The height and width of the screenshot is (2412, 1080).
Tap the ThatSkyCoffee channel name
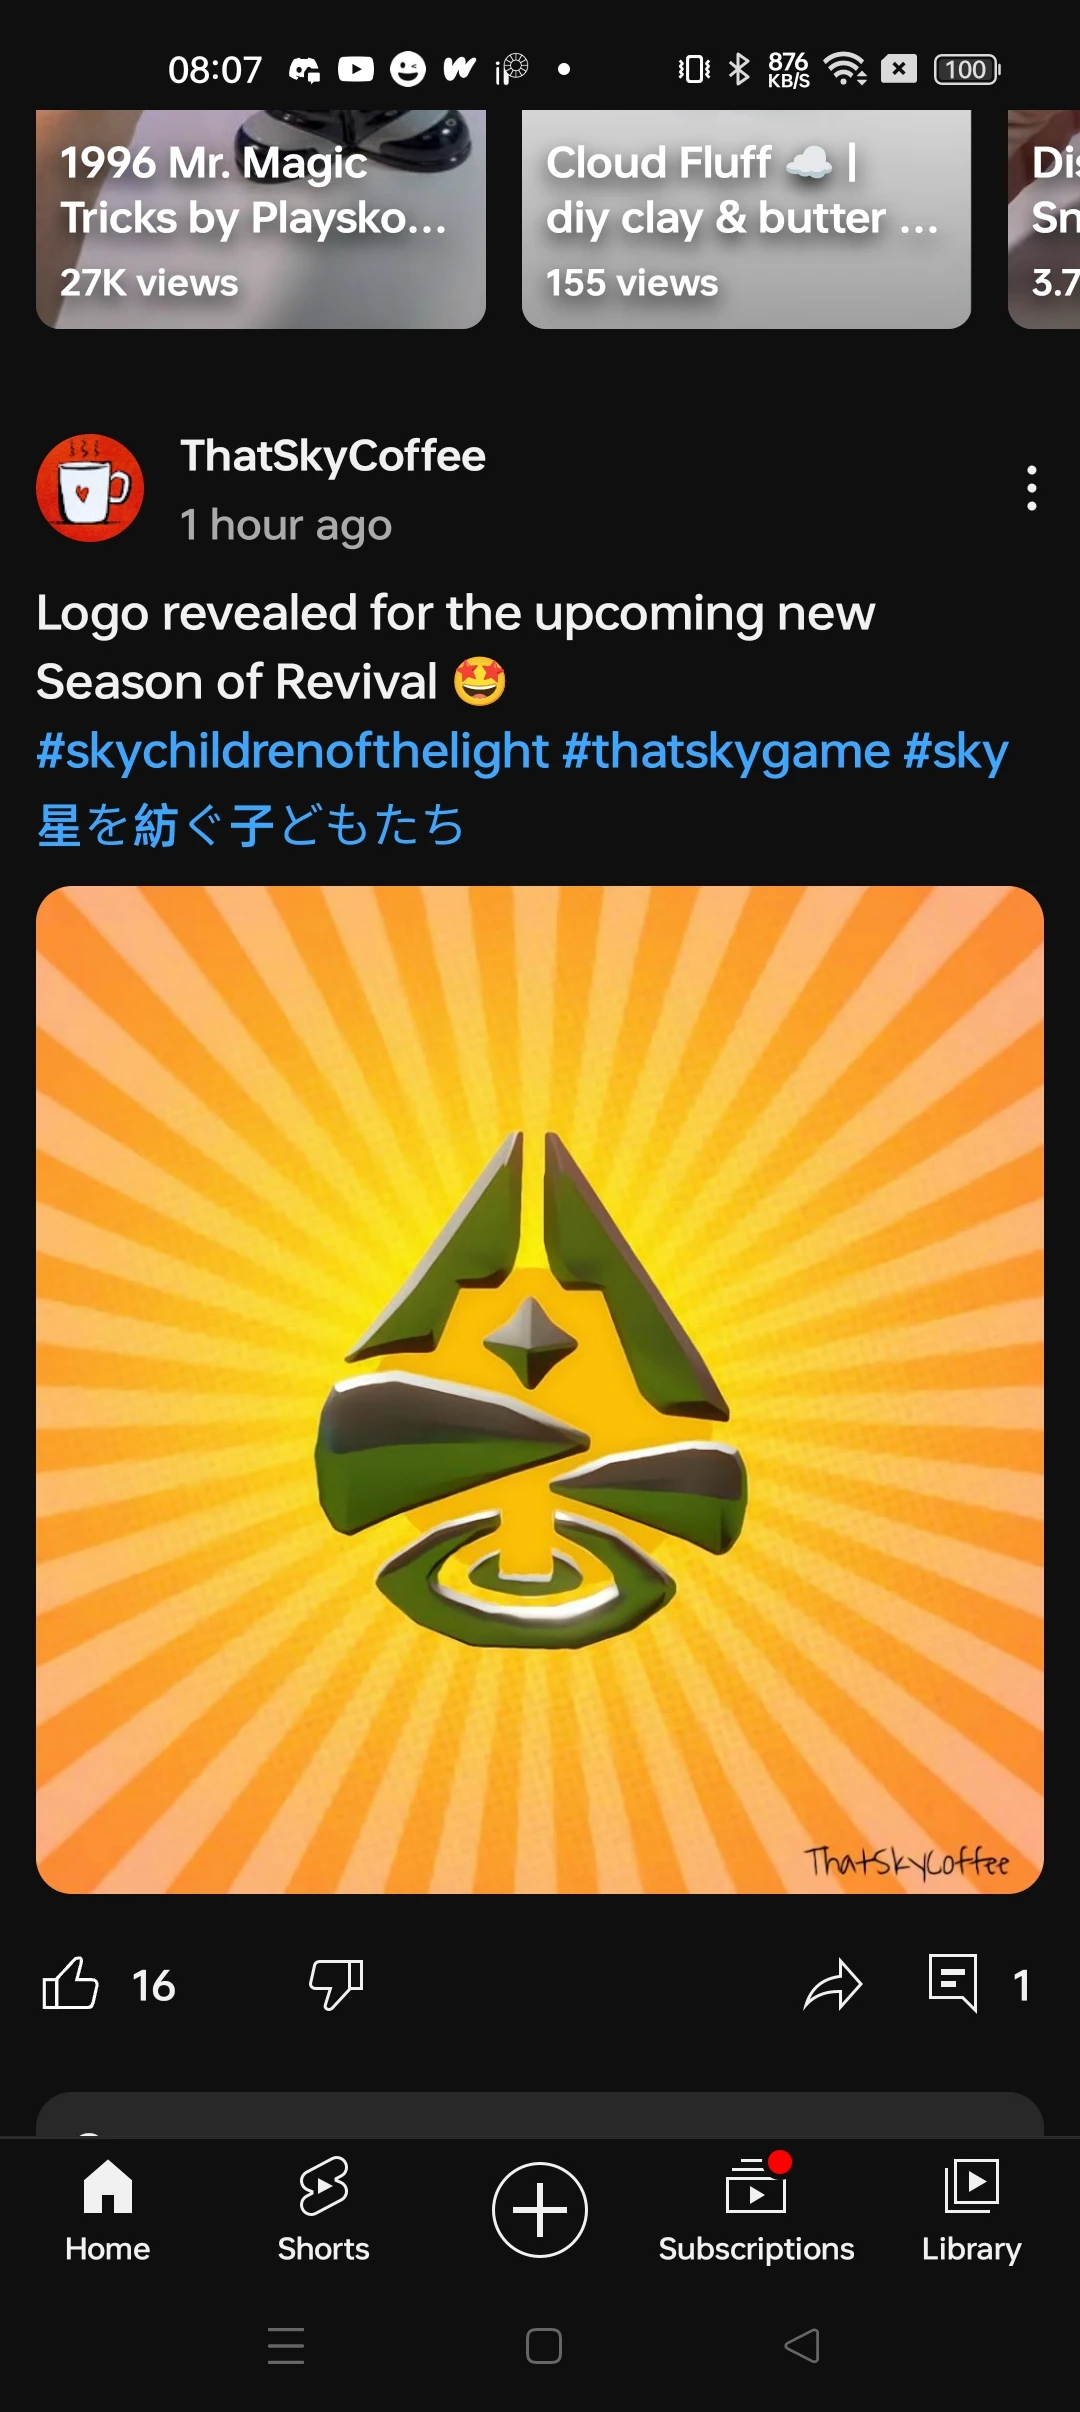coord(333,456)
